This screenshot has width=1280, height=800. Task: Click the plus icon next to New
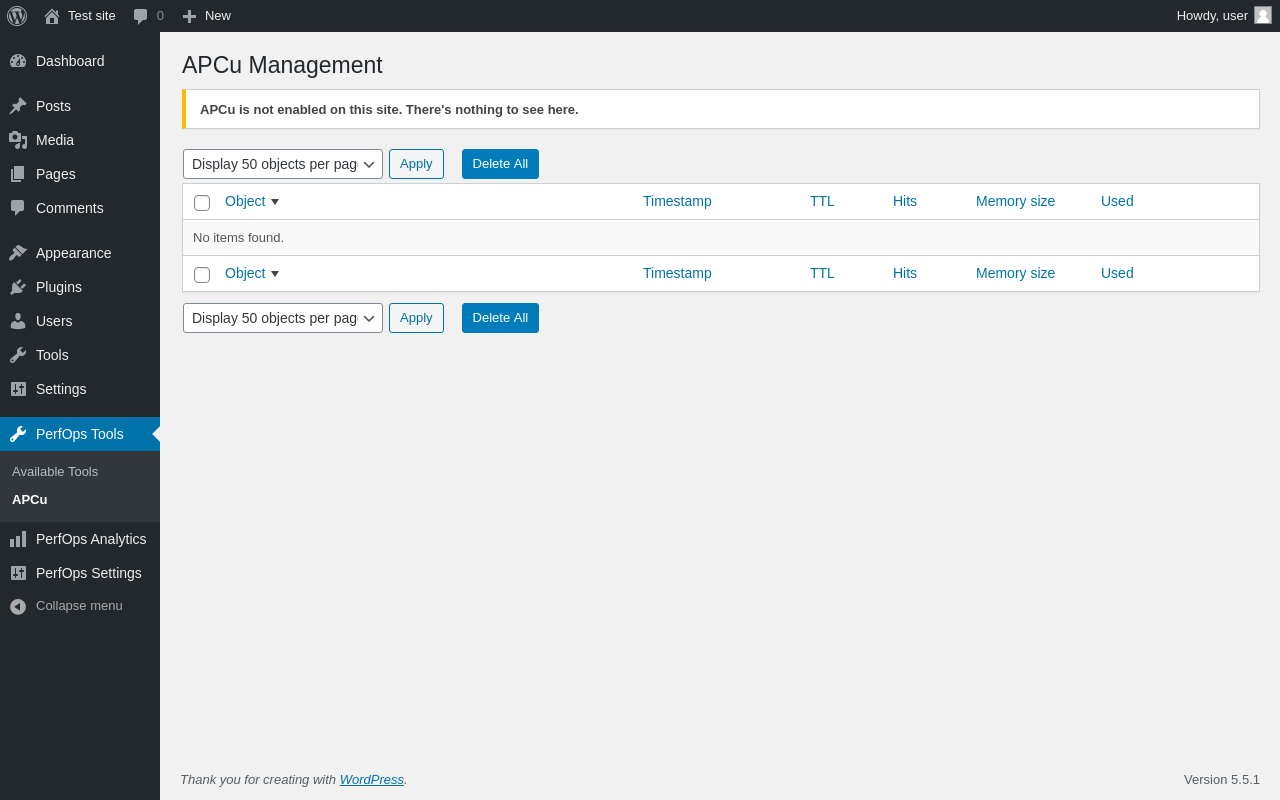pos(189,16)
